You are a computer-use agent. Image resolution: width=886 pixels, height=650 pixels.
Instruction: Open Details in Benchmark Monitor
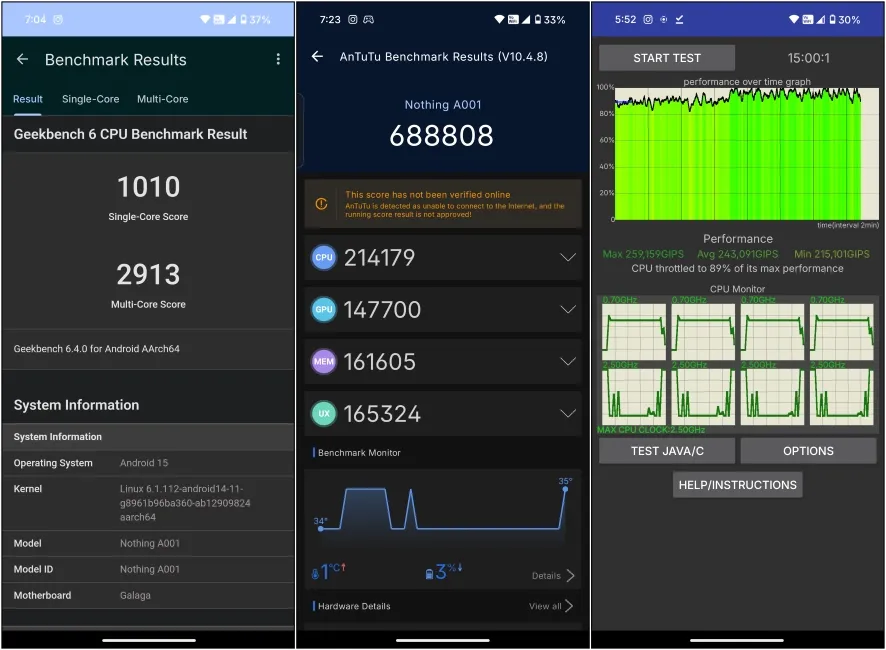[549, 575]
